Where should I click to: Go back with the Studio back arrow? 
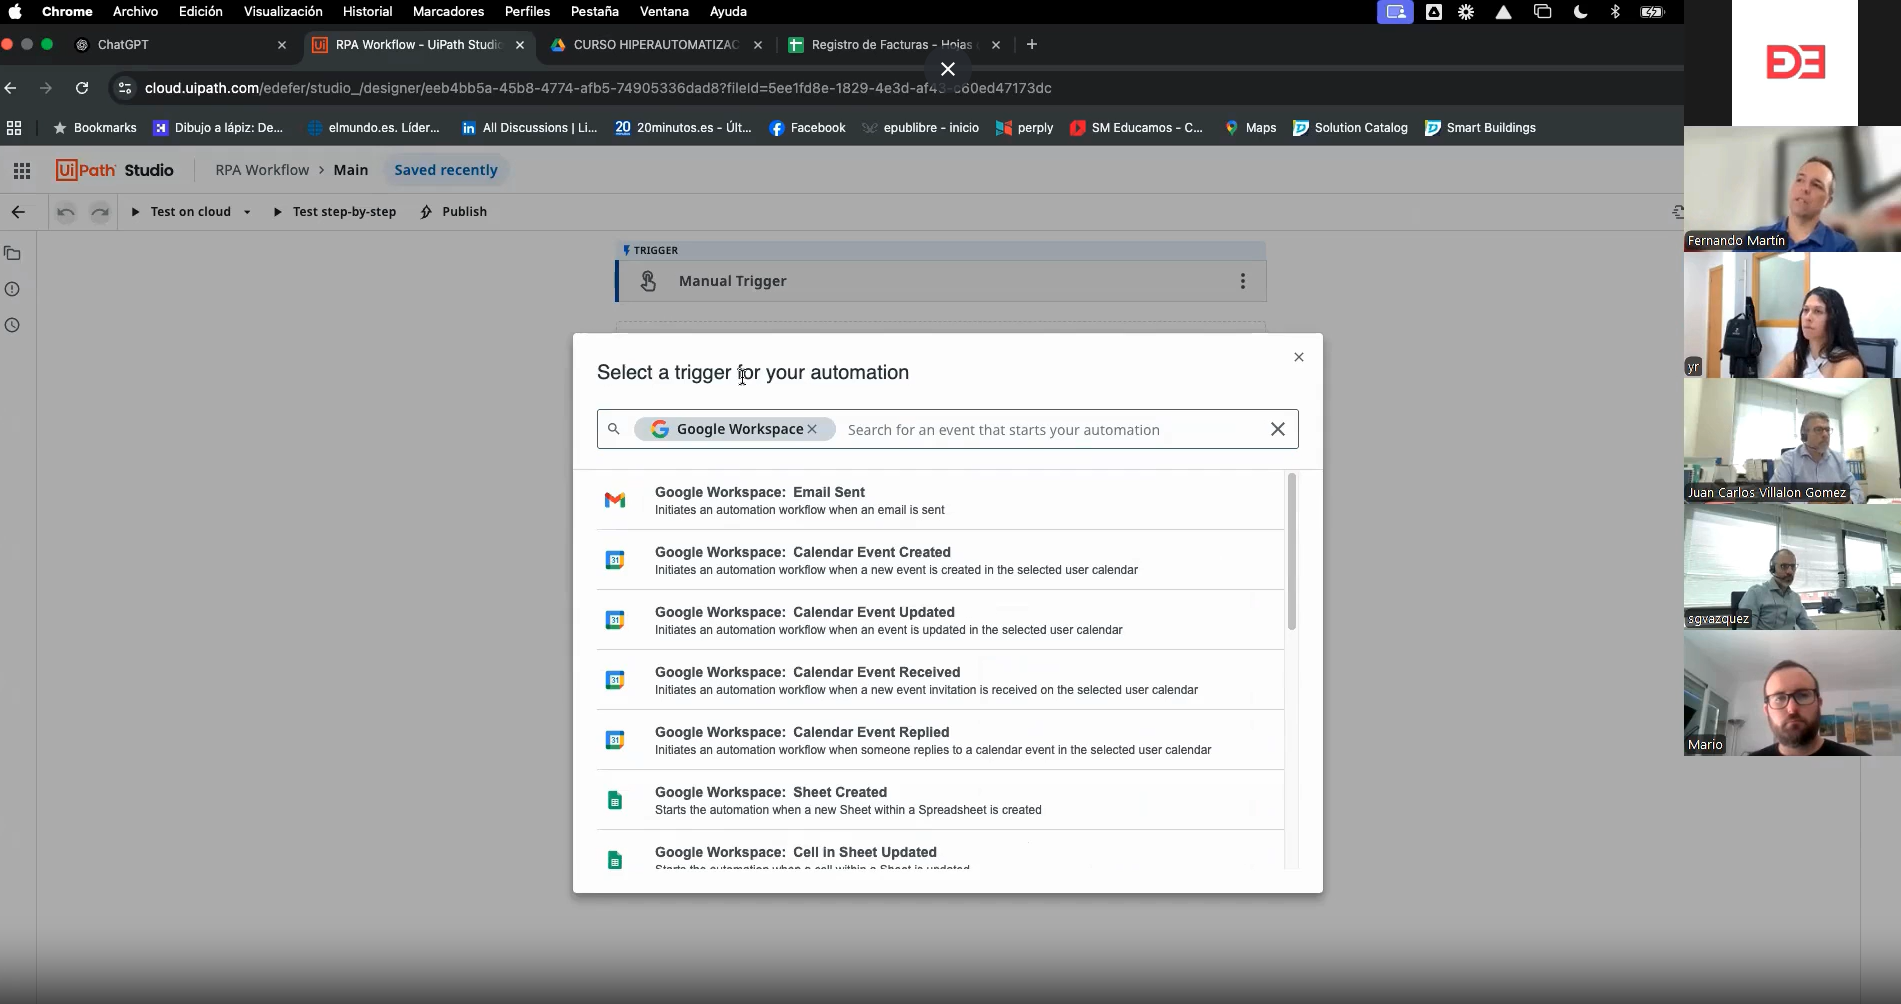[x=18, y=212]
